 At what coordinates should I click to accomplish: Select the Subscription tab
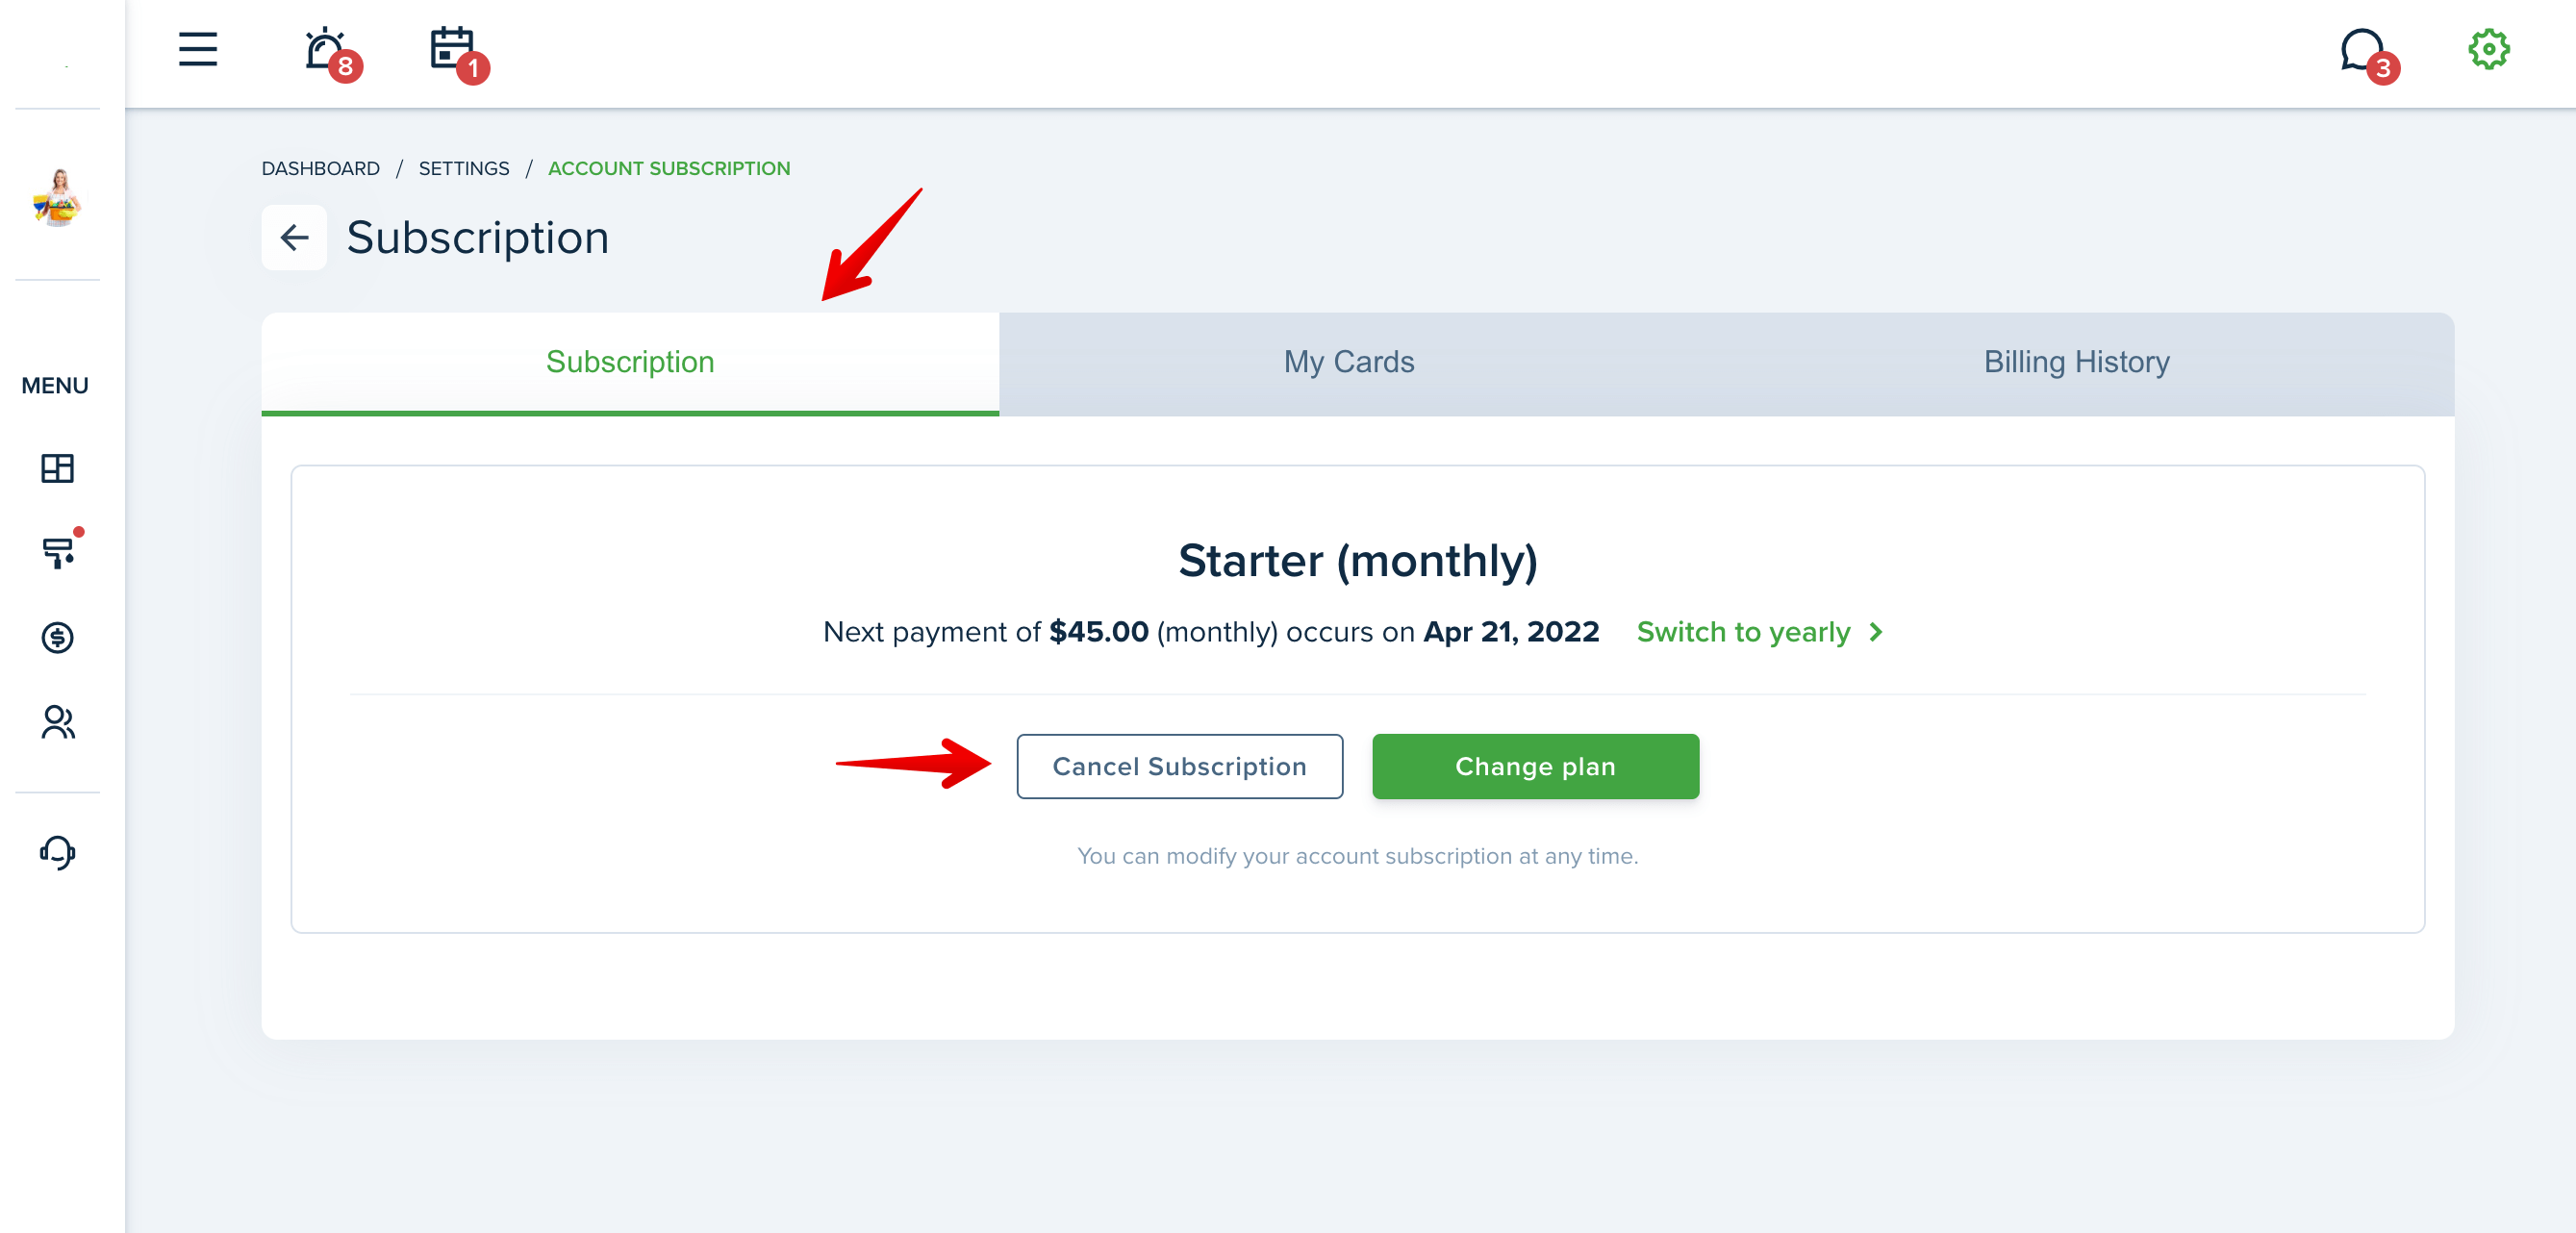pyautogui.click(x=630, y=362)
